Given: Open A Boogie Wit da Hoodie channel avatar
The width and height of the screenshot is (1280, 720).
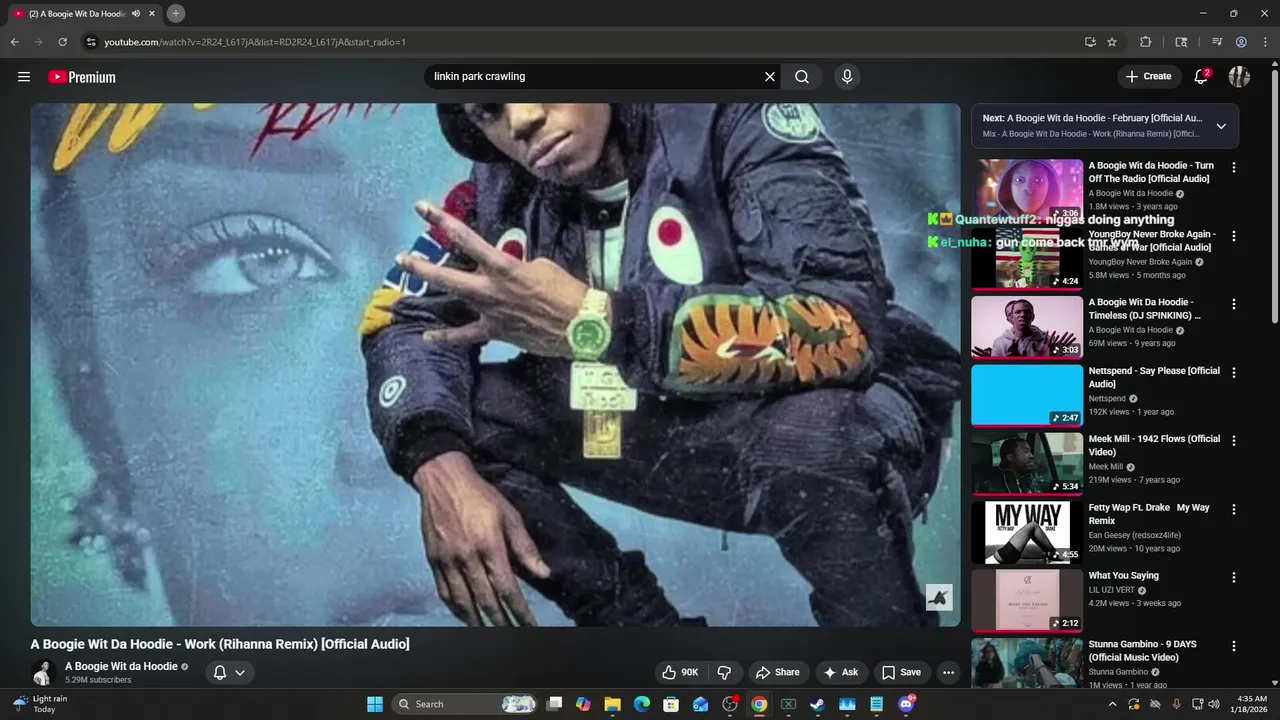Looking at the screenshot, I should pos(42,673).
